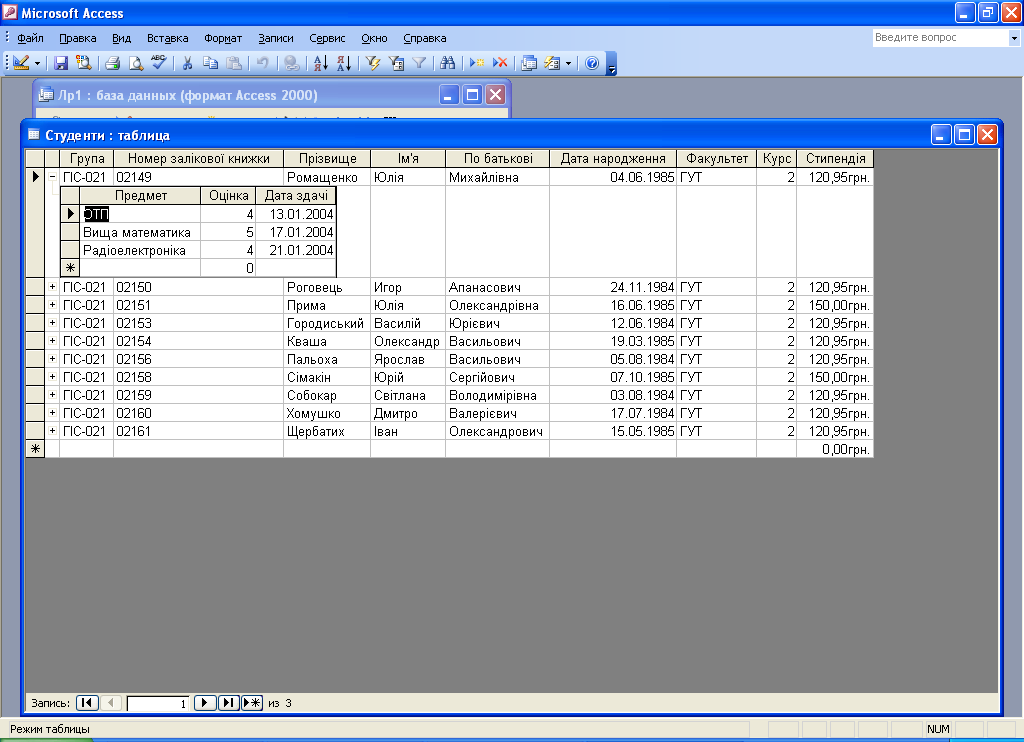Open the Вид menu
This screenshot has width=1024, height=742.
point(121,38)
